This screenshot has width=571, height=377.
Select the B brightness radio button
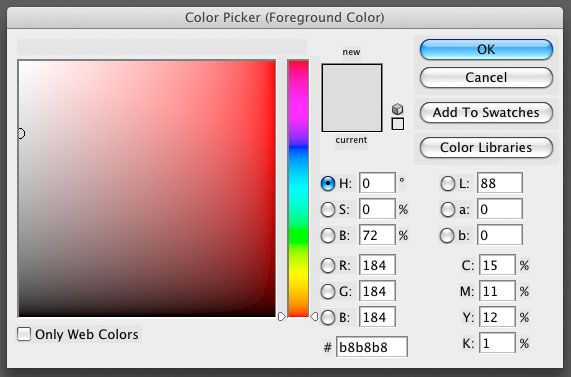(328, 236)
